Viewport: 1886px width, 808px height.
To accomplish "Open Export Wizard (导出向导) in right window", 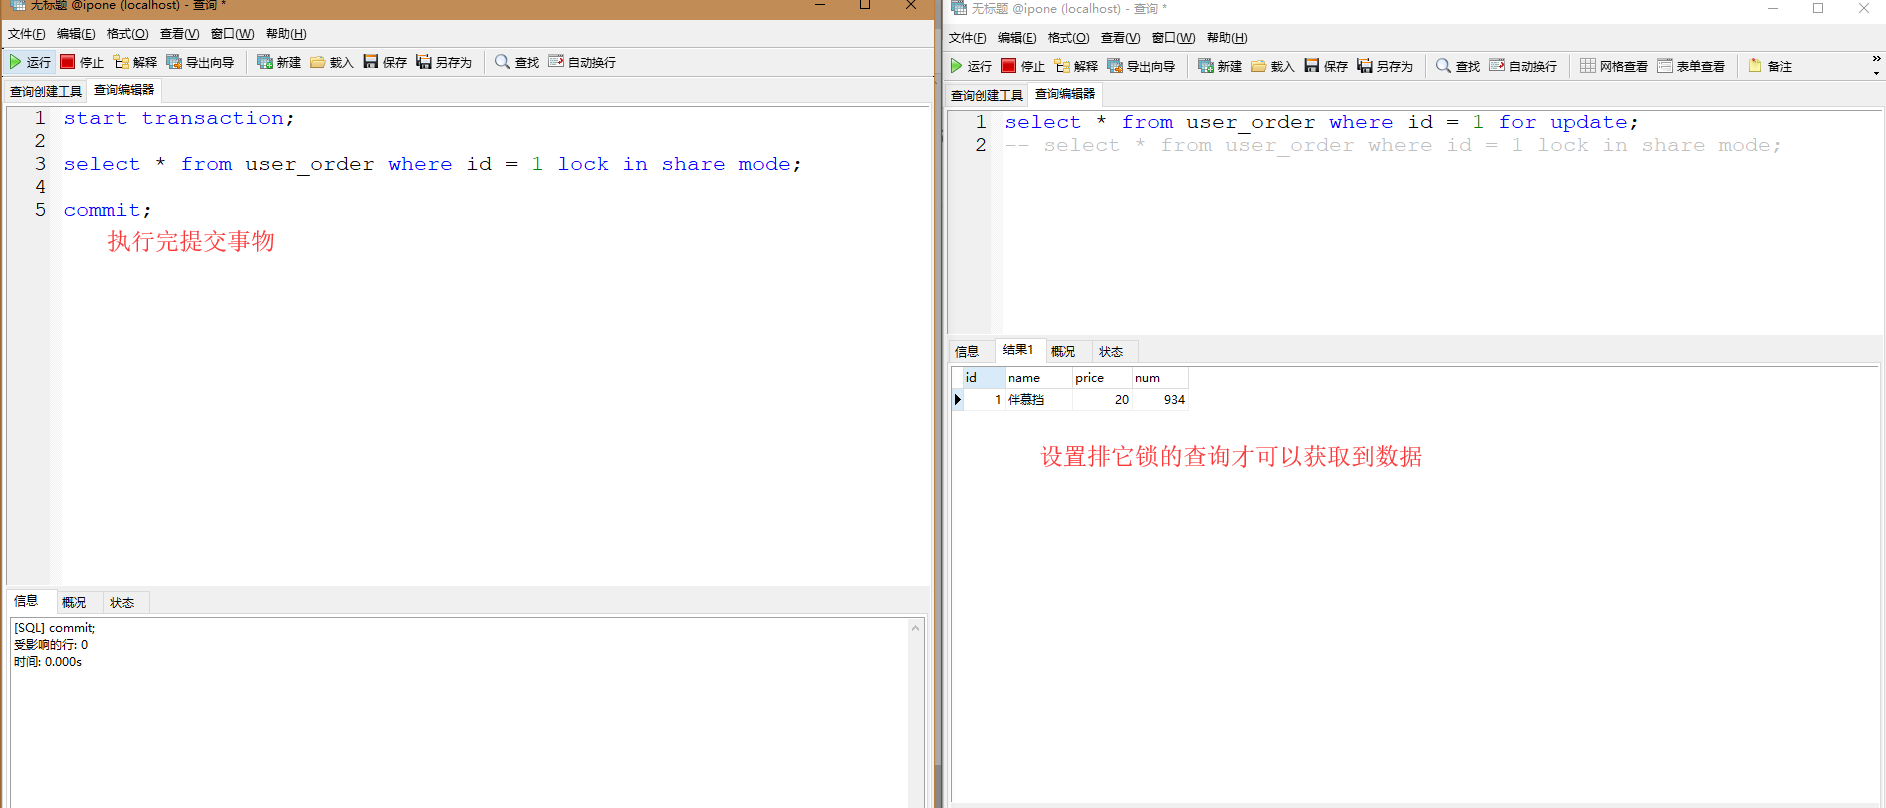I will click(1141, 66).
